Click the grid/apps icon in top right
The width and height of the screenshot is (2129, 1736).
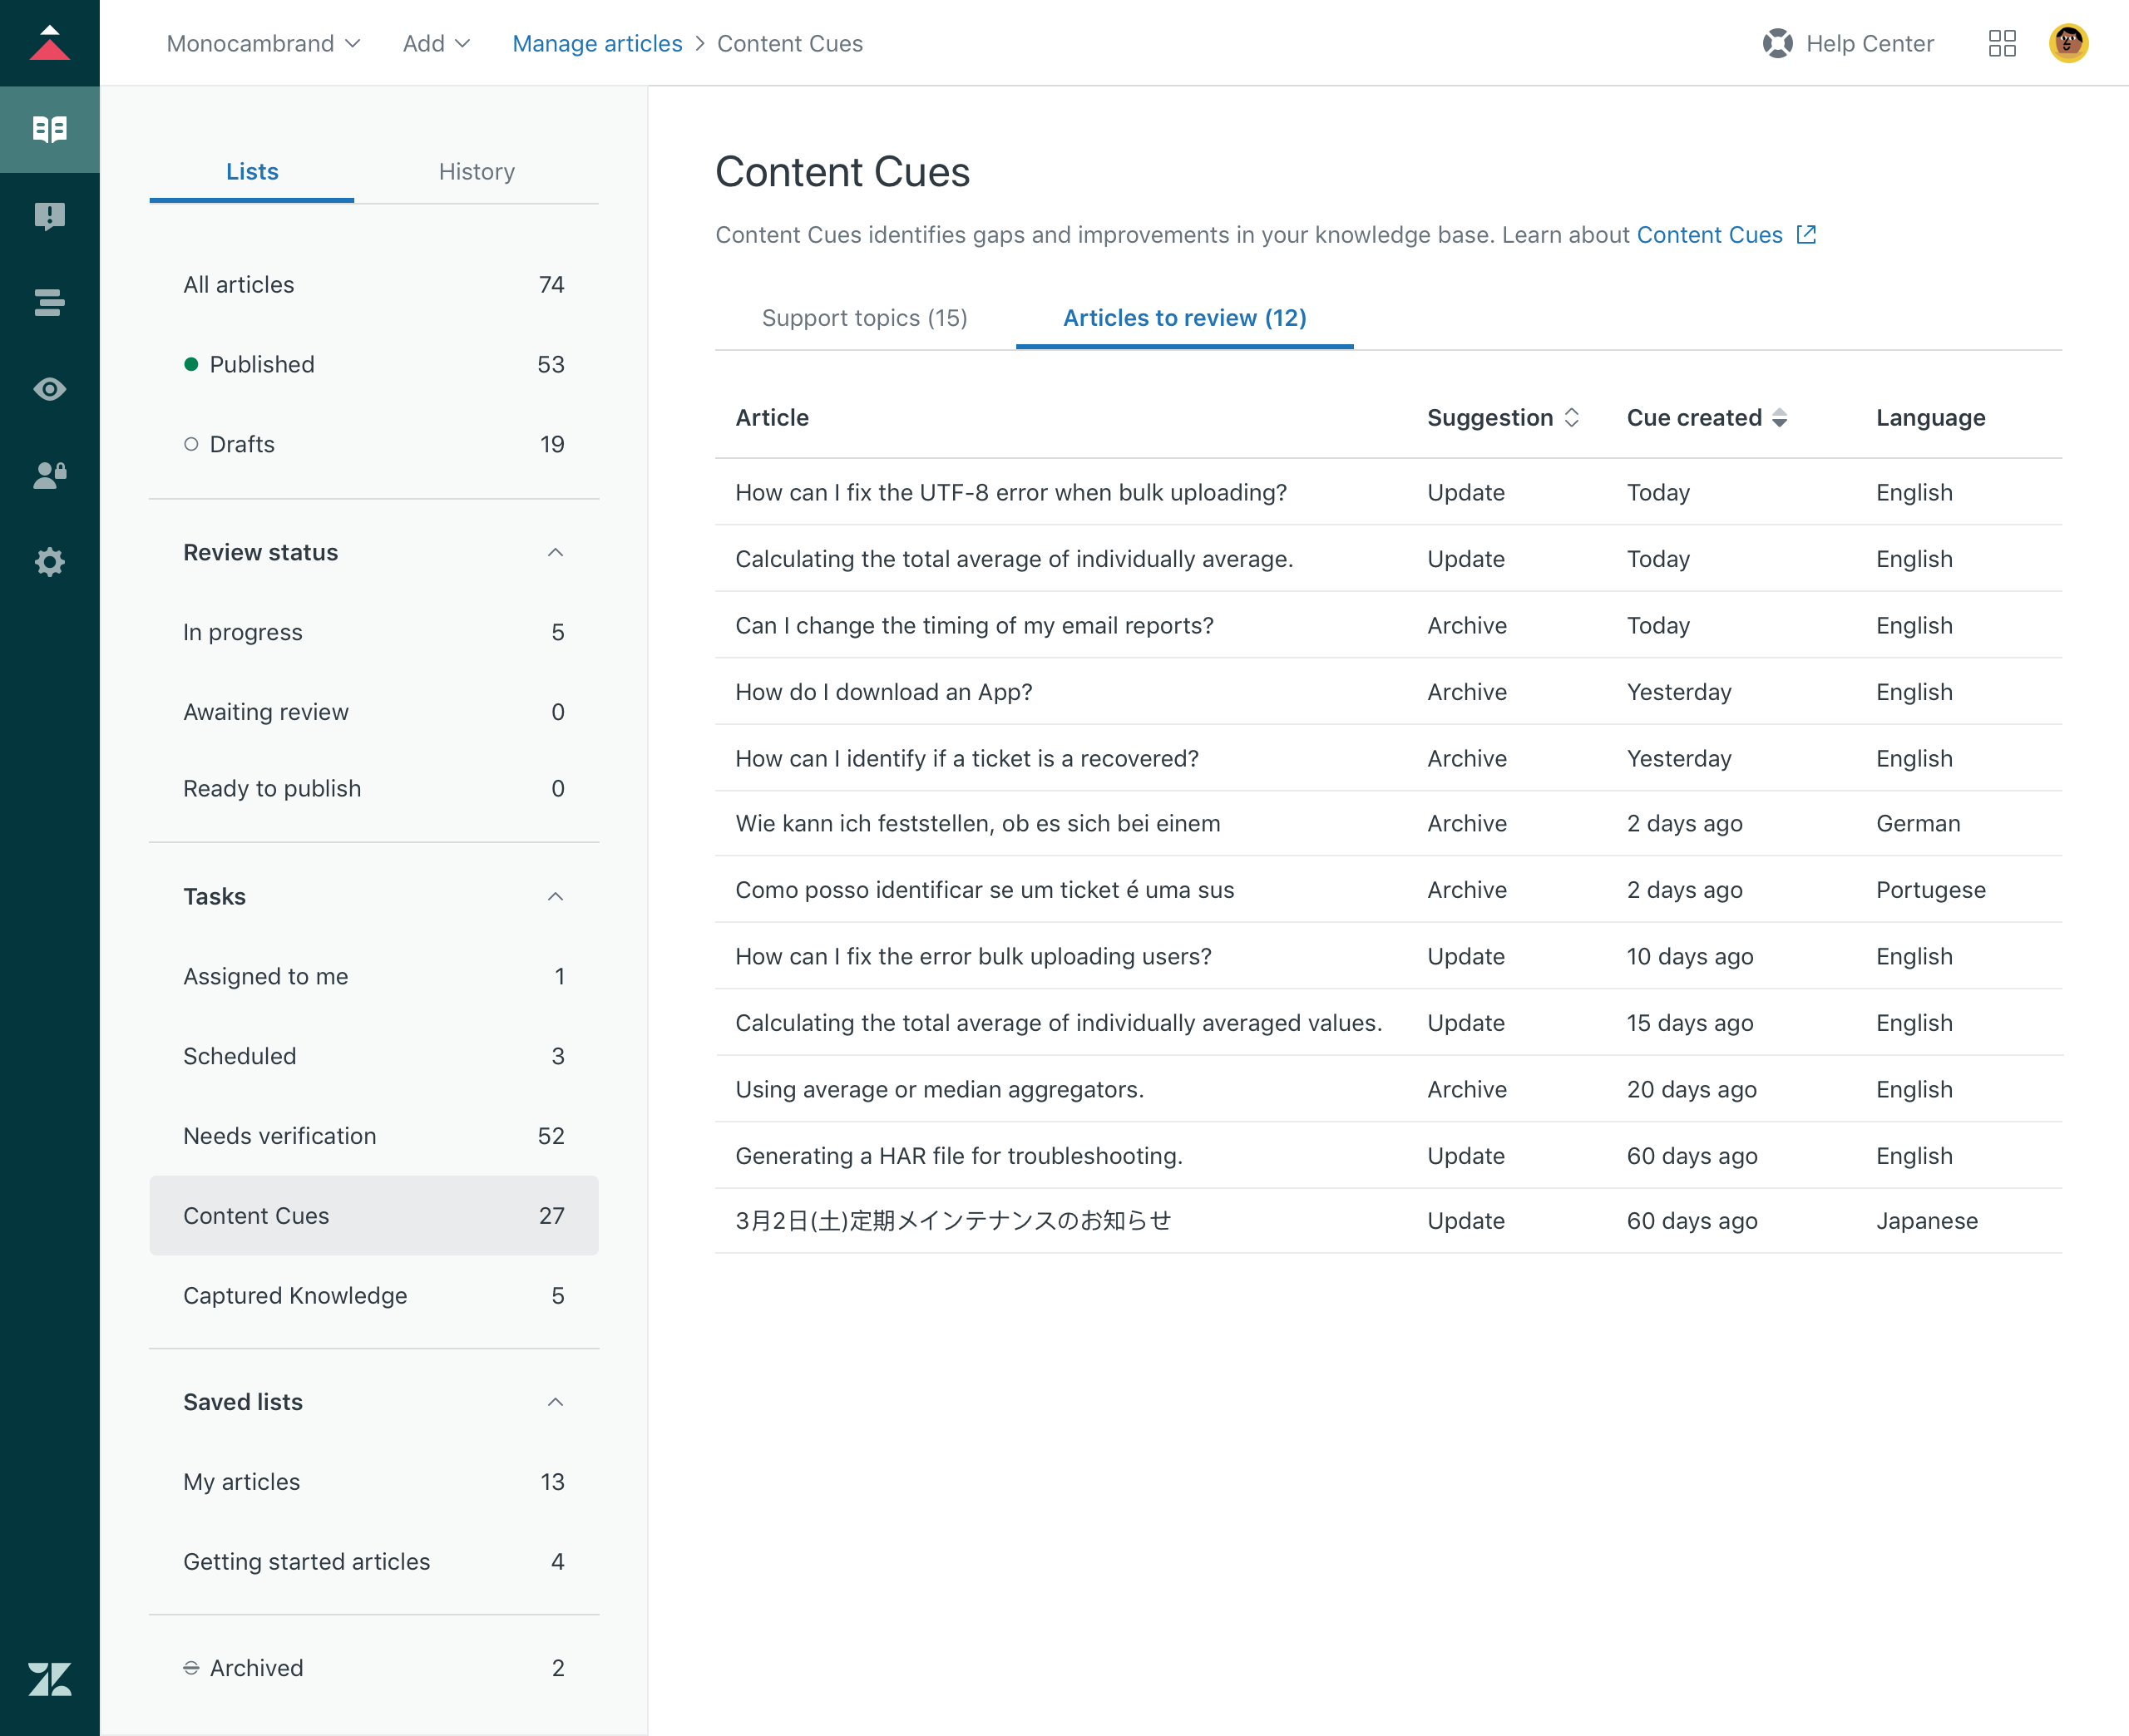(2003, 42)
